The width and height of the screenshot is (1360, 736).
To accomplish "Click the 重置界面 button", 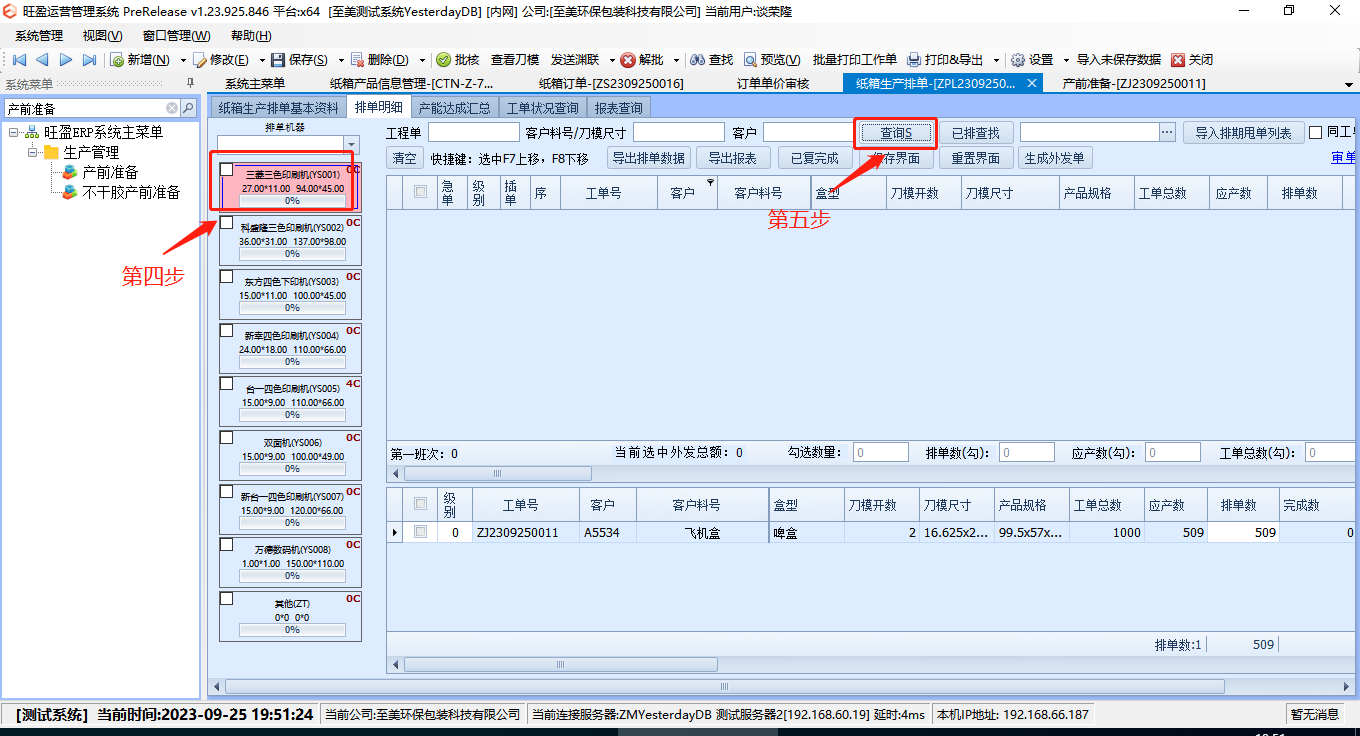I will point(976,158).
